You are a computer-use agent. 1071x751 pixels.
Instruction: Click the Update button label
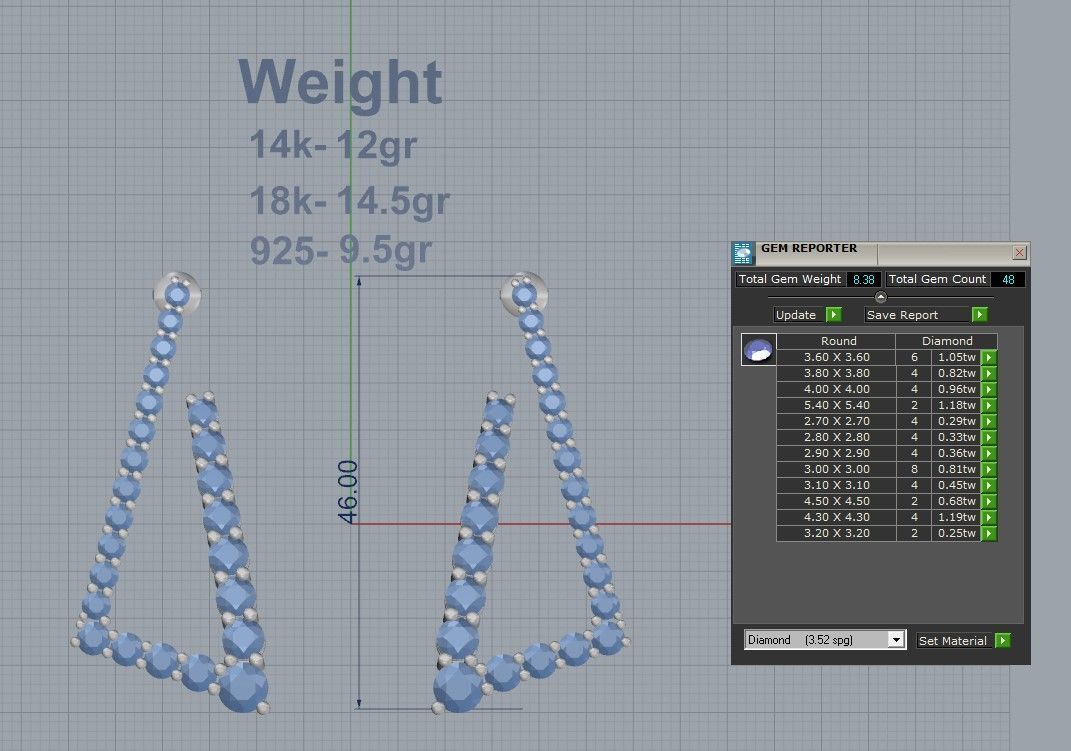tap(796, 315)
